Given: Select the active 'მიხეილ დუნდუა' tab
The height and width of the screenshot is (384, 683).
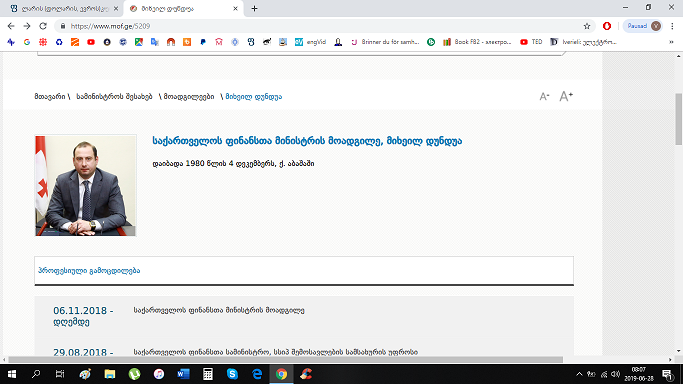Looking at the screenshot, I should point(182,9).
